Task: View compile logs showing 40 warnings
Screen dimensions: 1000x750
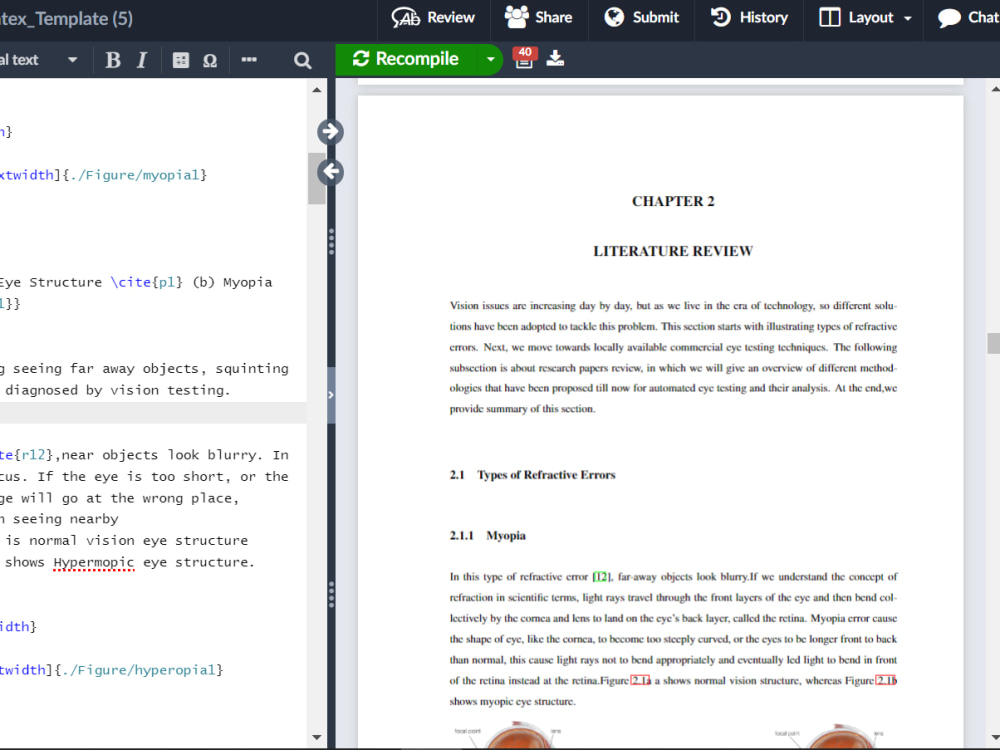Action: pyautogui.click(x=522, y=59)
